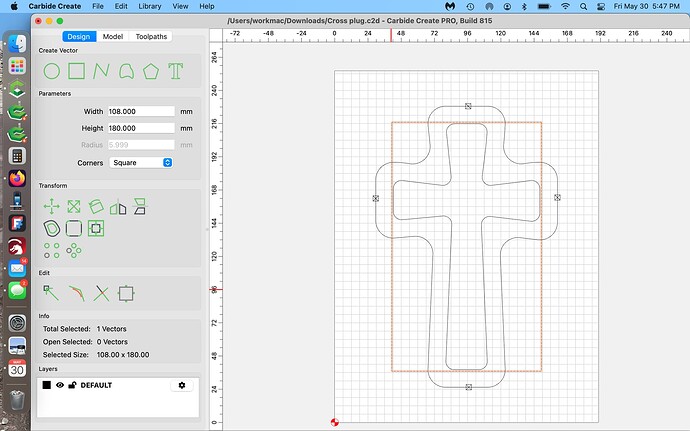Select the DEFAULT layer name
690x431 pixels.
[x=96, y=385]
